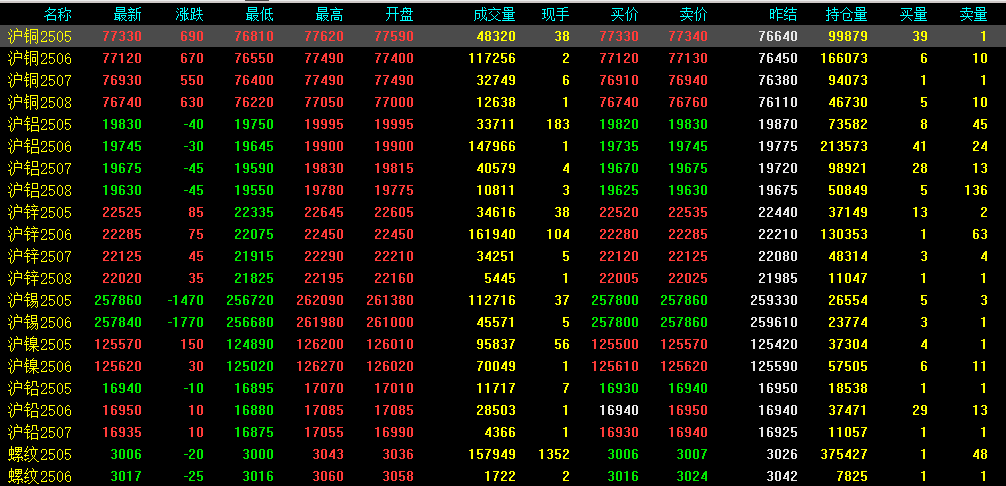Select the 沪铝2508 contract name
The height and width of the screenshot is (486, 1006).
tap(40, 190)
